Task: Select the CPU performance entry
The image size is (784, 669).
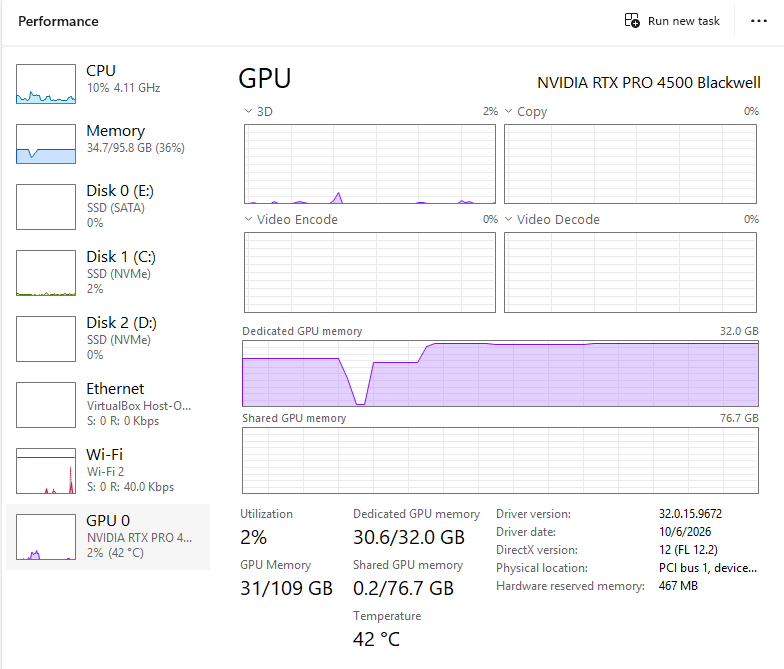Action: (108, 84)
